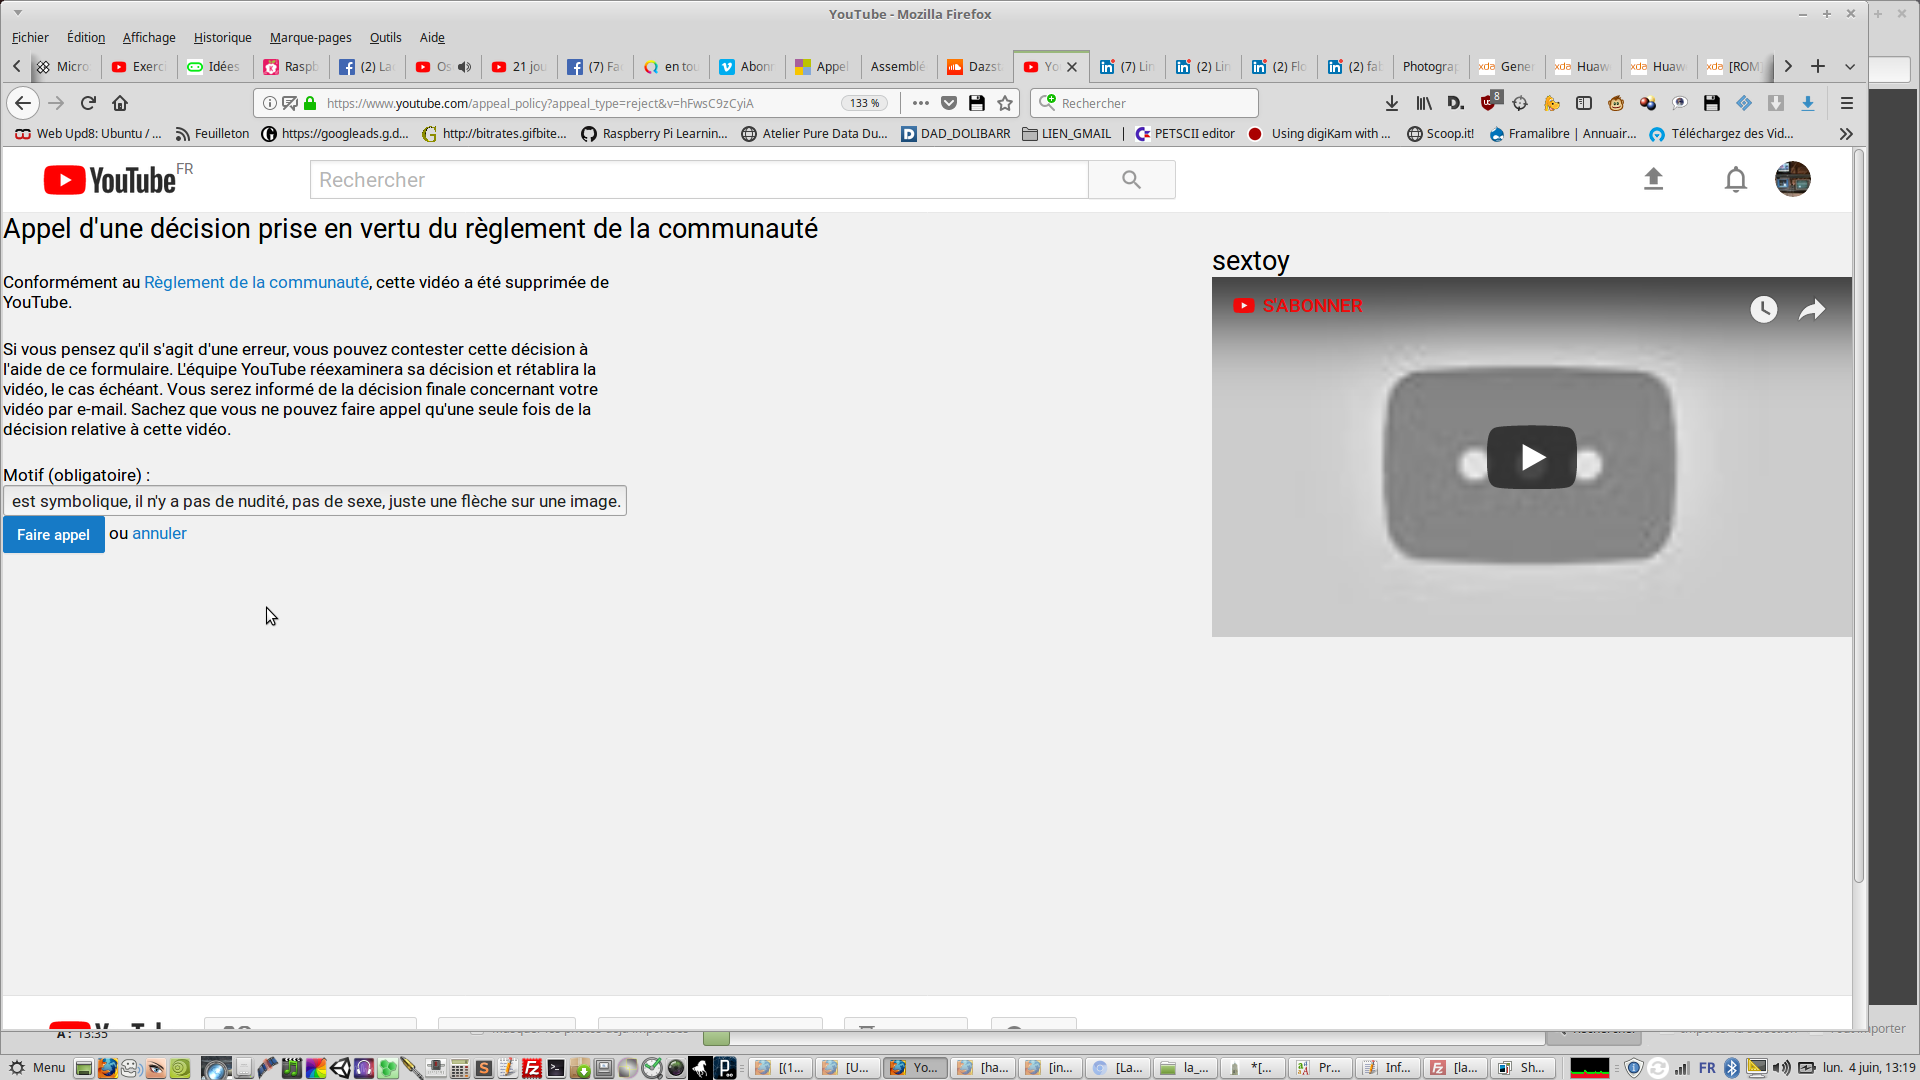
Task: Switch to the Dazst tab
Action: [975, 67]
